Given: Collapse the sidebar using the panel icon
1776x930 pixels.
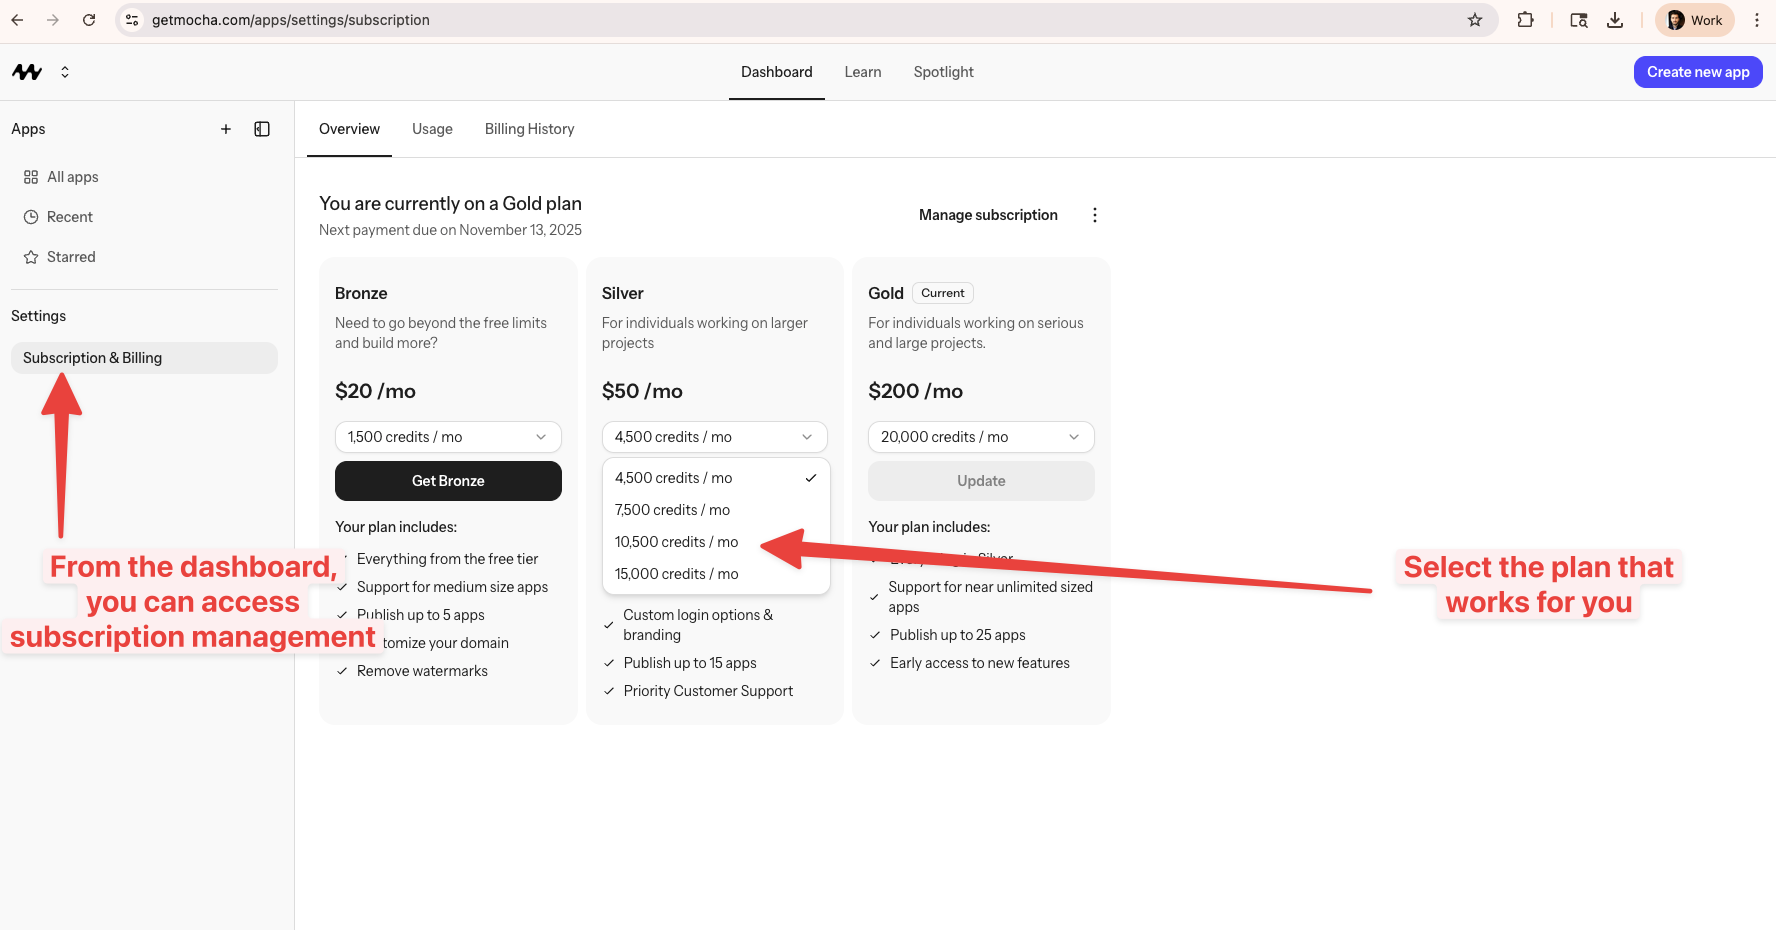Looking at the screenshot, I should 262,129.
